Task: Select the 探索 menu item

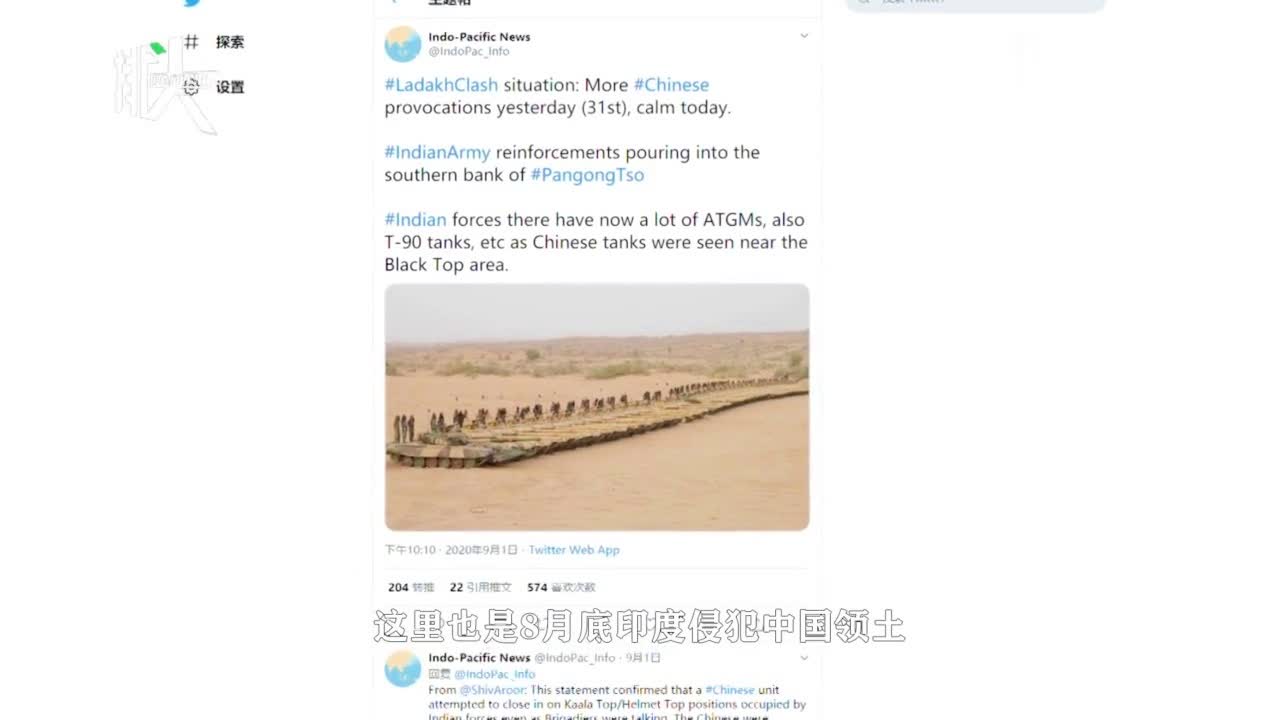Action: pos(230,42)
